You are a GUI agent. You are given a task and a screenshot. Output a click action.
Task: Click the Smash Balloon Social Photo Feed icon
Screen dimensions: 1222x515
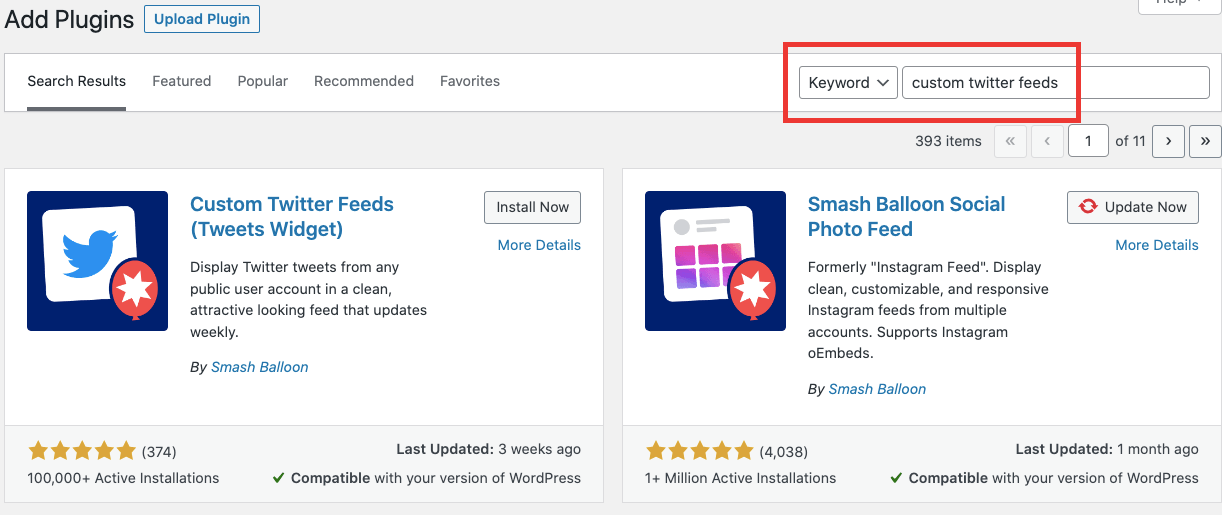point(716,260)
